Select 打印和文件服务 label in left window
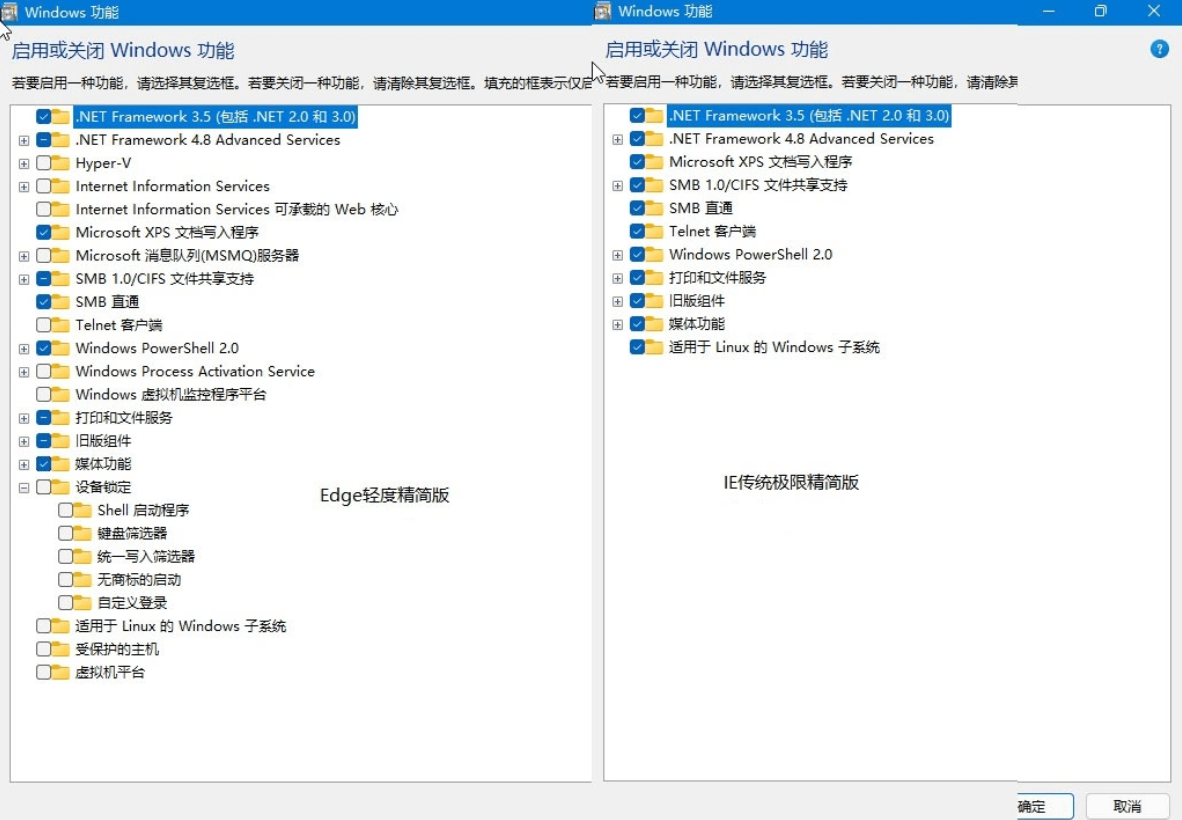Screen dimensions: 1182x820 (124, 418)
